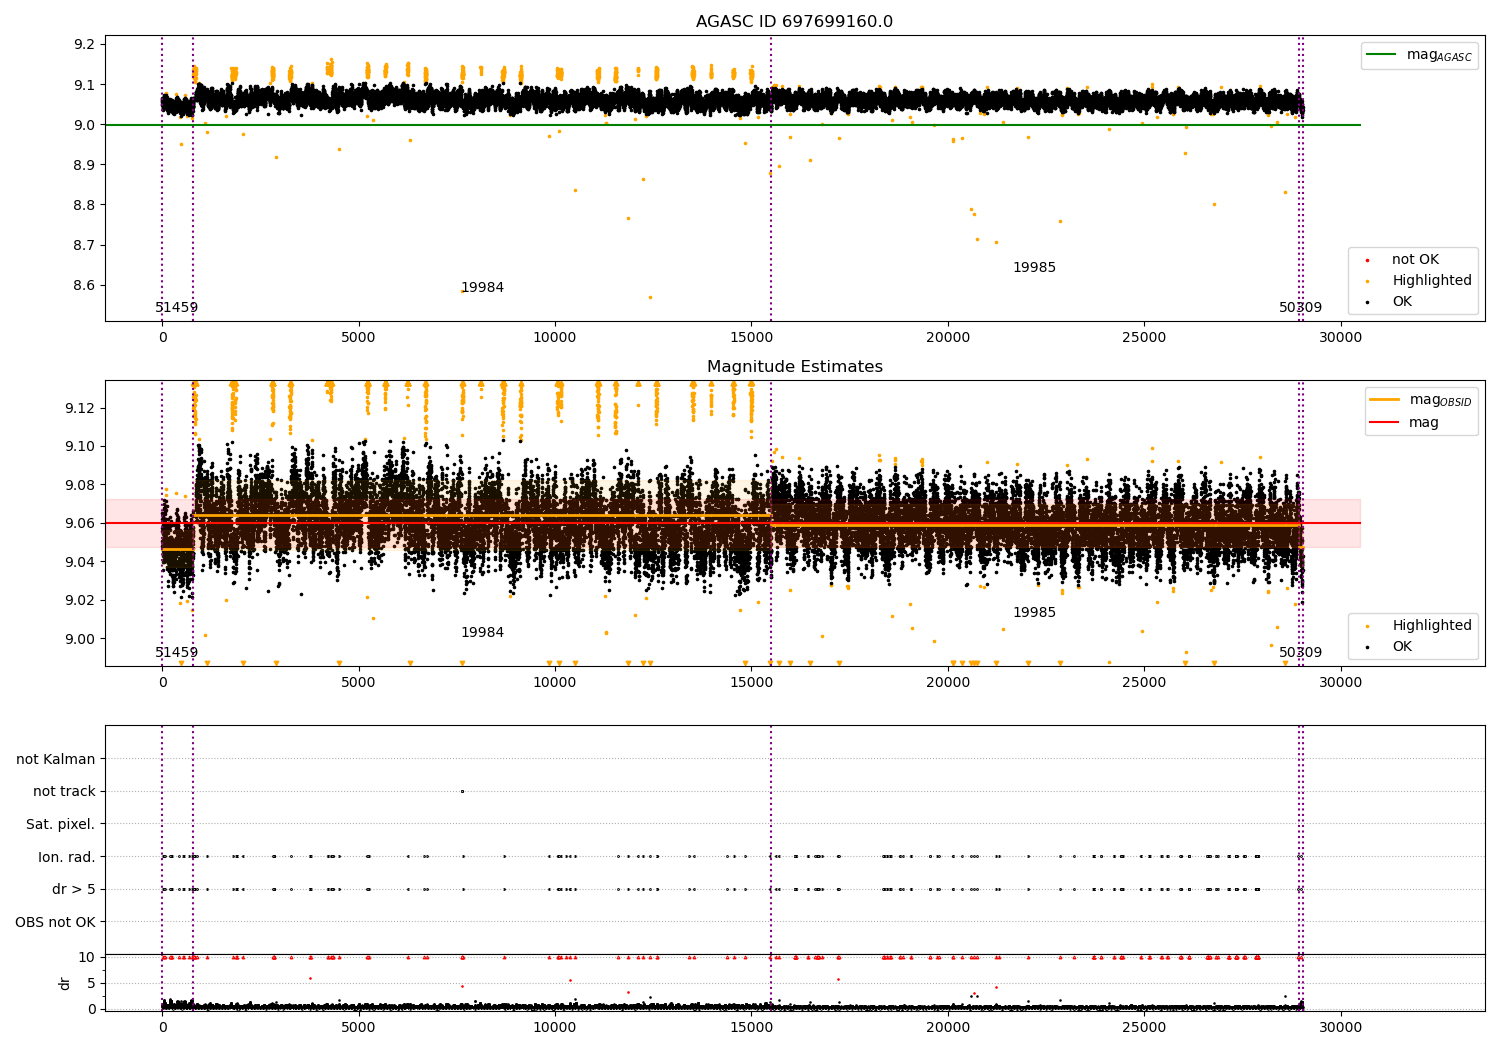Click 51459 label in Magnitude Estimates plot

click(176, 653)
